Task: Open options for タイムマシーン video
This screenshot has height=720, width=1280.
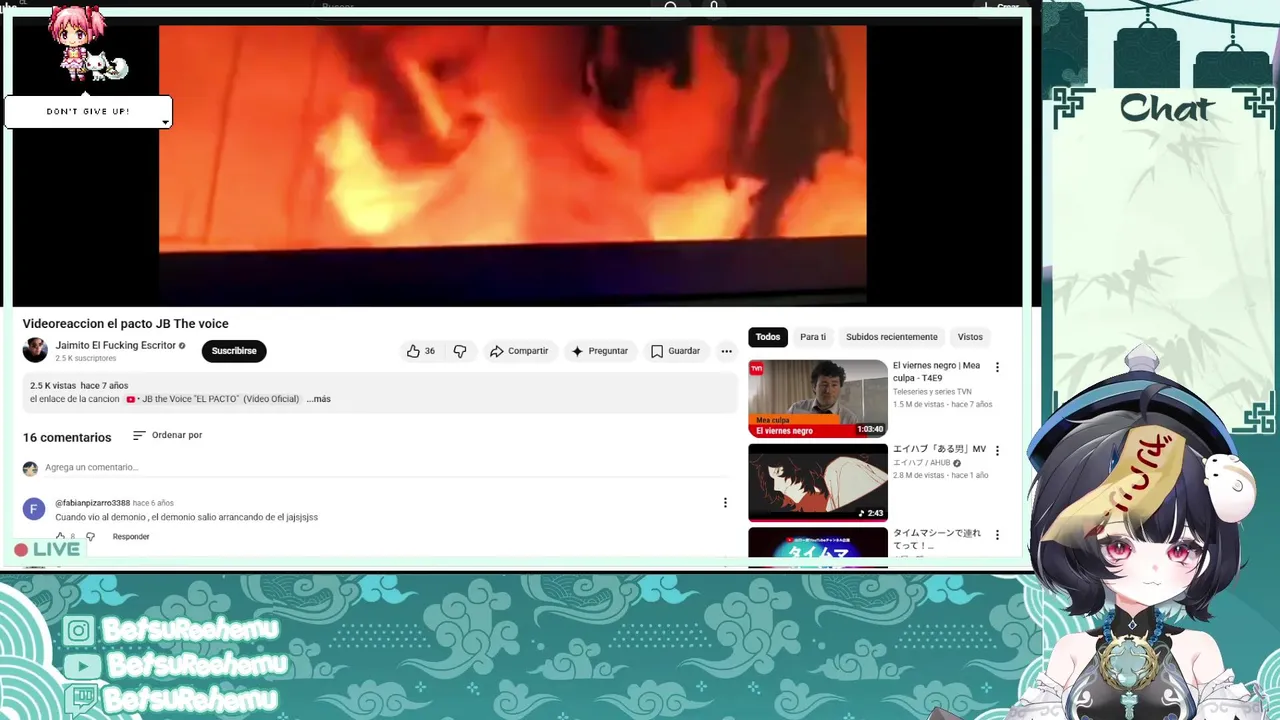Action: point(997,535)
